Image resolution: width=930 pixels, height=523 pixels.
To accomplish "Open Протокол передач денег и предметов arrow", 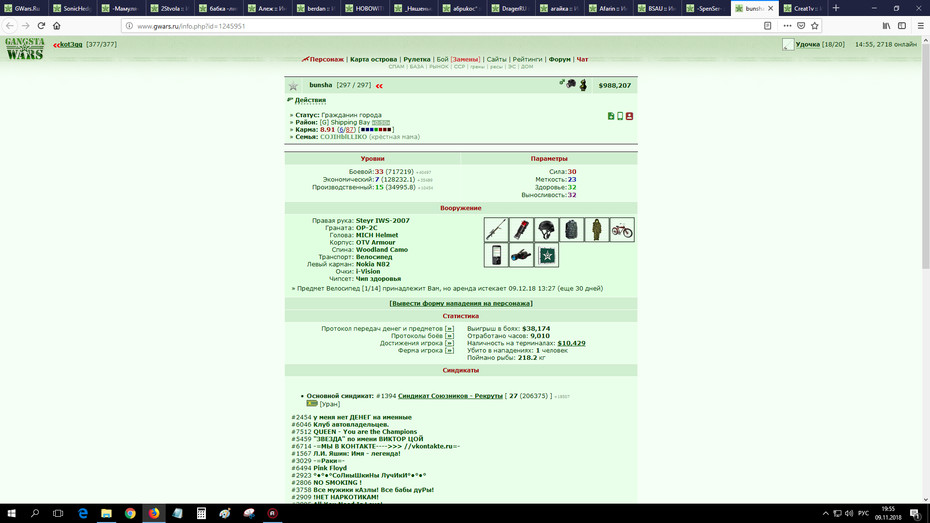I will click(x=449, y=329).
